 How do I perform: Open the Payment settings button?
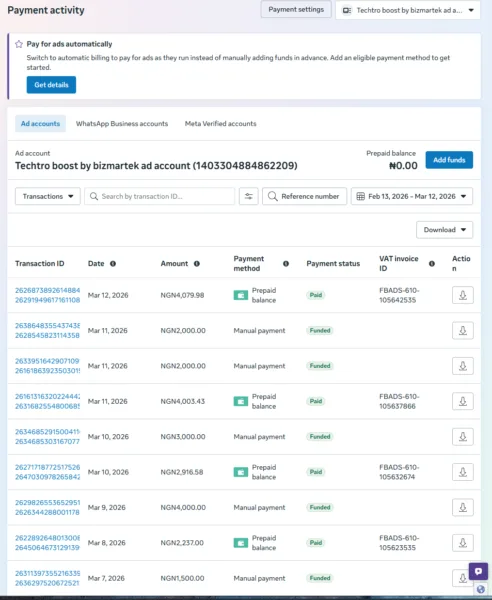click(296, 10)
